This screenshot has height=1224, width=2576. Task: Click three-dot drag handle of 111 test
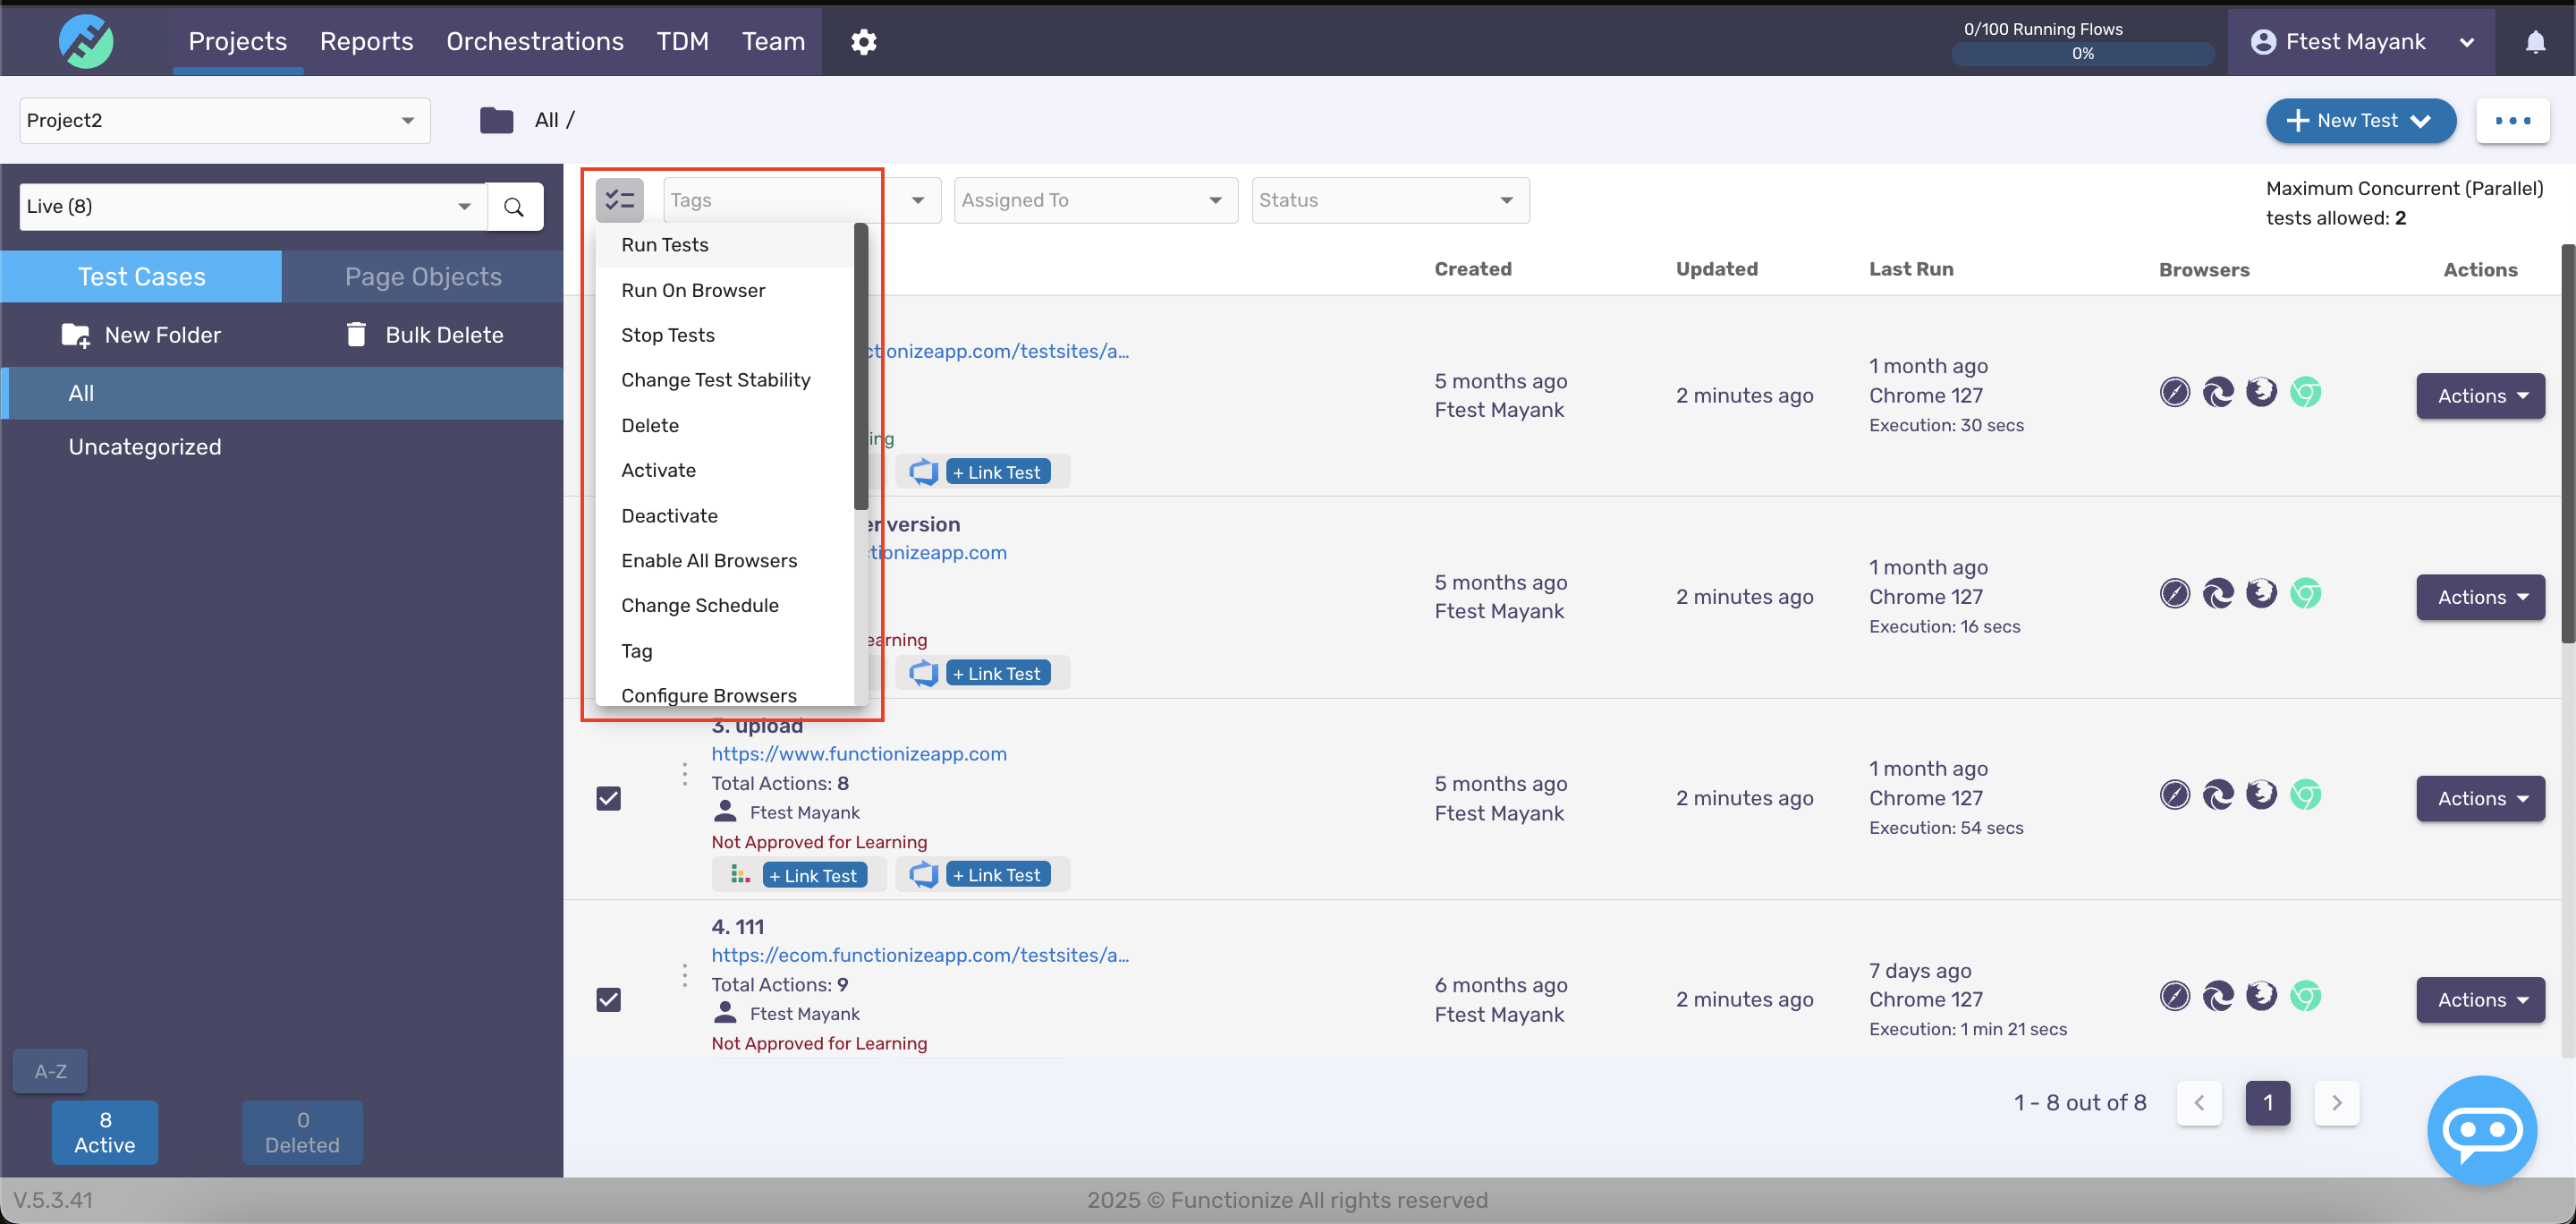point(684,975)
